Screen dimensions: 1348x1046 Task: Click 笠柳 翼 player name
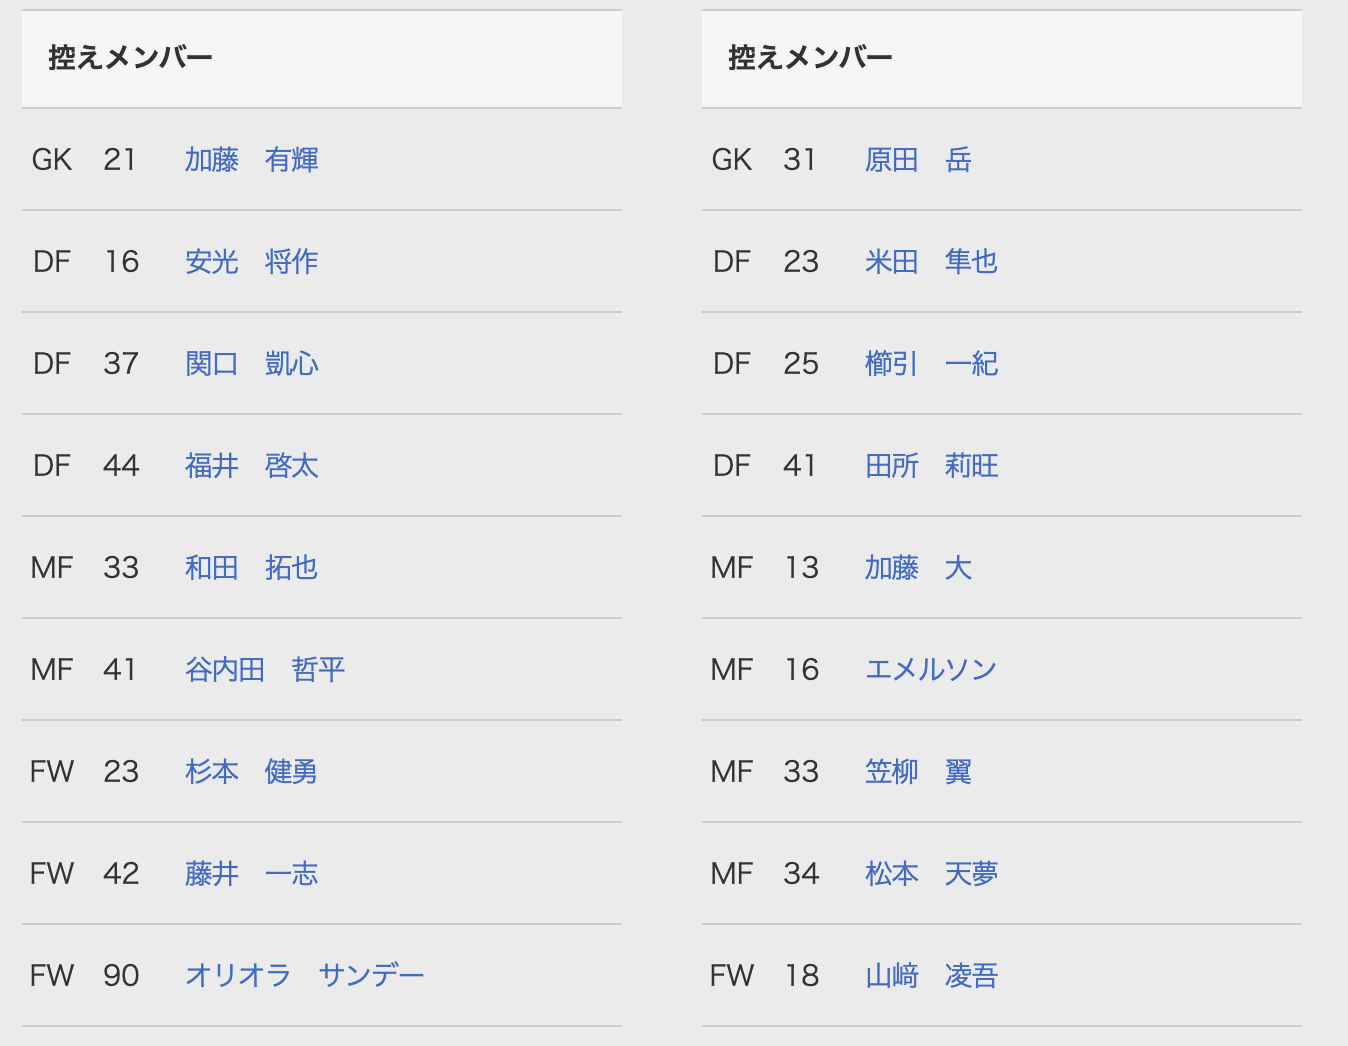click(x=918, y=772)
